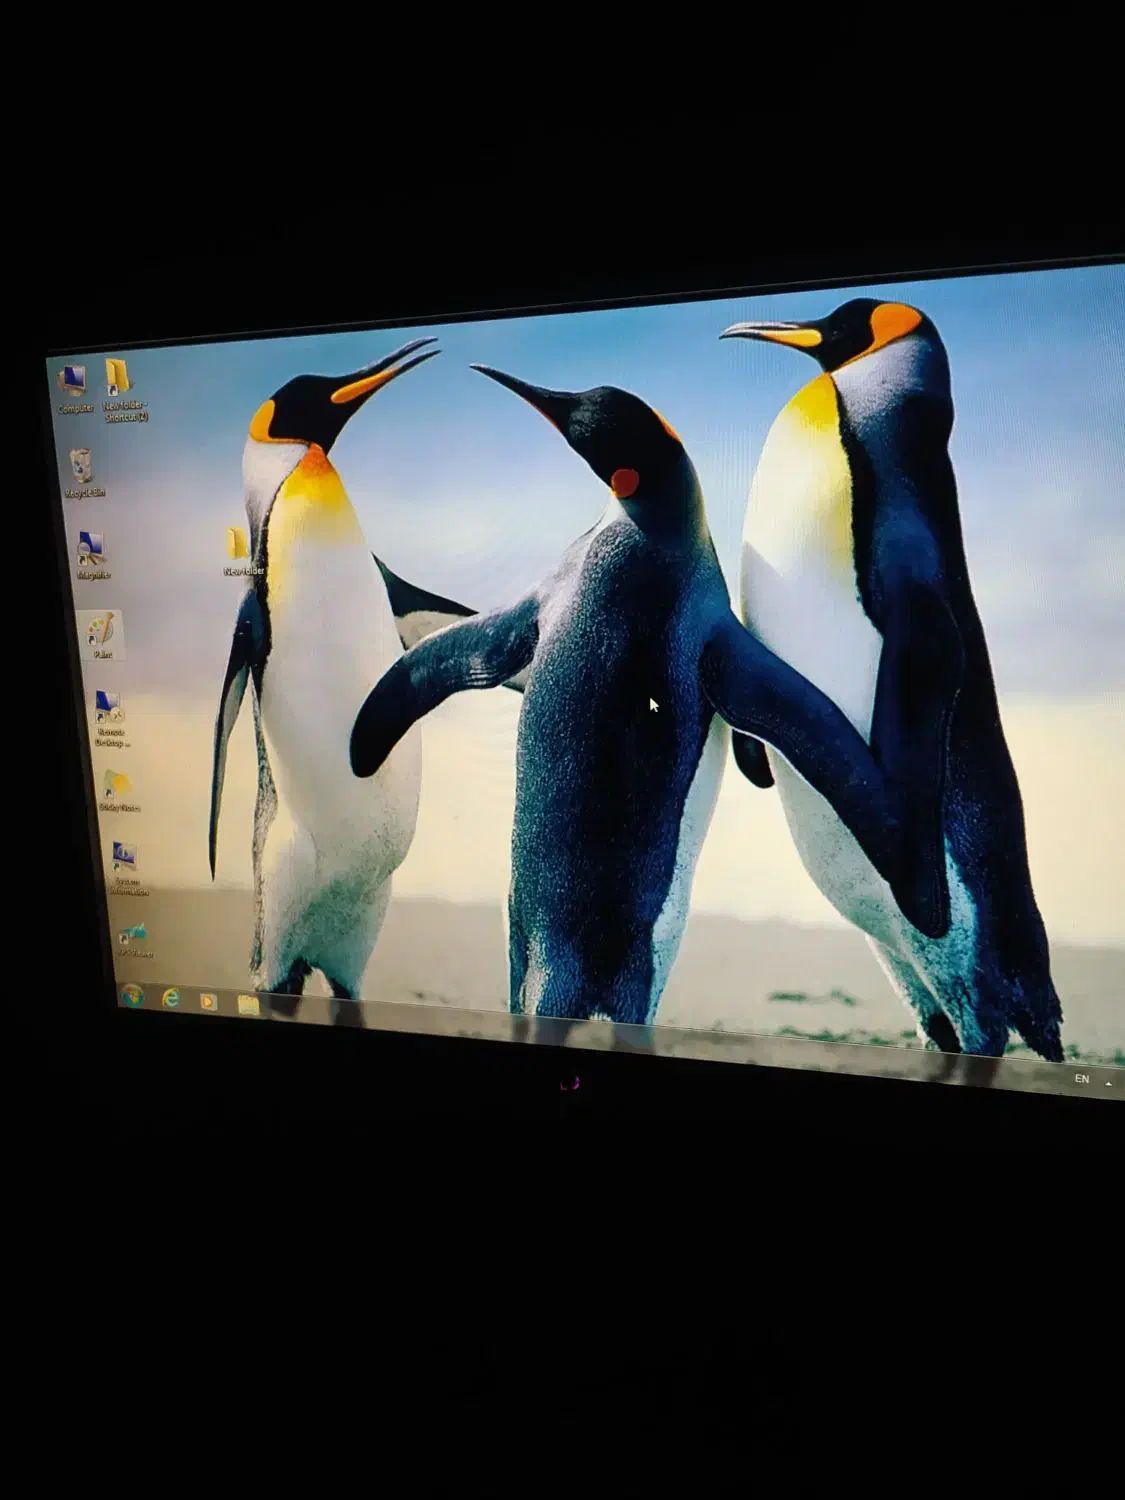Click the middle penguin's orange ear patch
This screenshot has height=1500, width=1125.
(624, 483)
